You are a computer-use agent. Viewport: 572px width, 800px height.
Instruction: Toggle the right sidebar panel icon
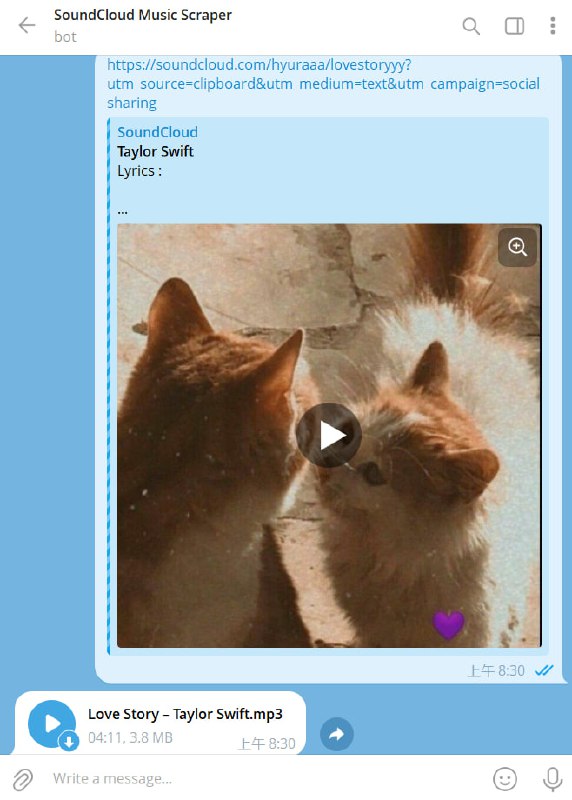[514, 26]
